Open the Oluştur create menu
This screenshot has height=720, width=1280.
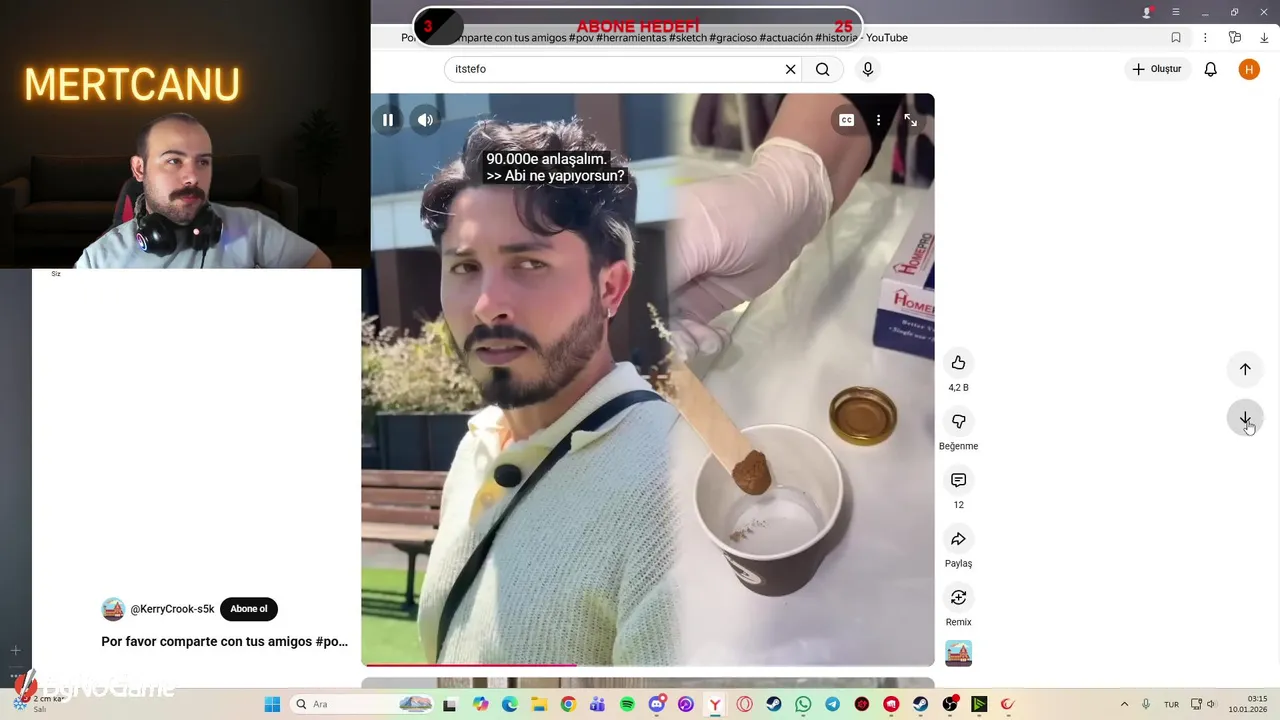1157,69
